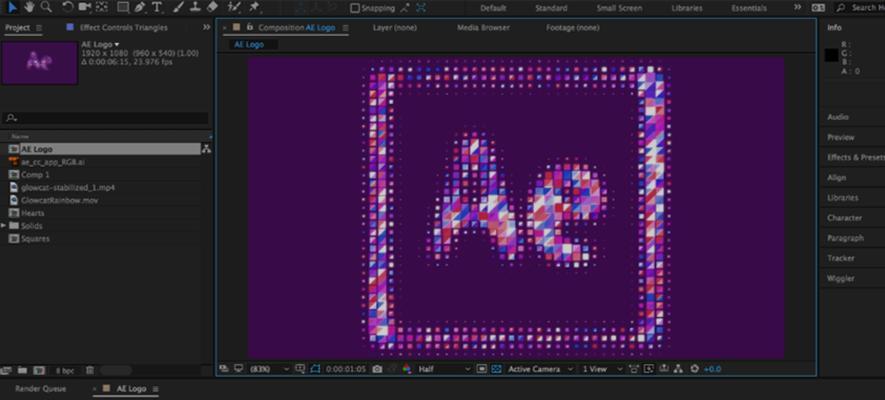The height and width of the screenshot is (400, 885).
Task: Select the Unified Camera tool
Action: pos(85,7)
